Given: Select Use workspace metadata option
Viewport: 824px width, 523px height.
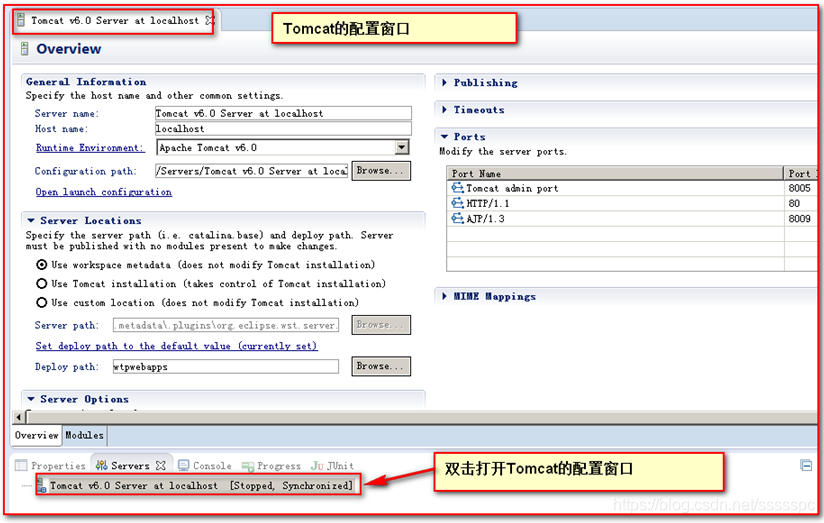Looking at the screenshot, I should pos(42,265).
